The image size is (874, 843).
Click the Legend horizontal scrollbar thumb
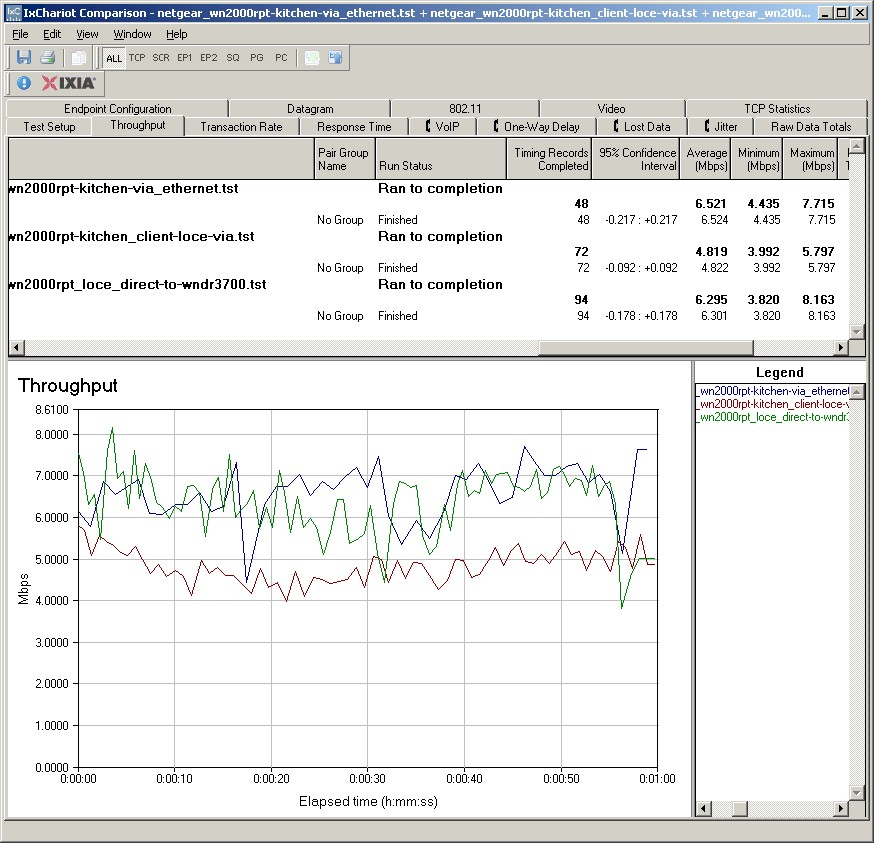coord(740,808)
